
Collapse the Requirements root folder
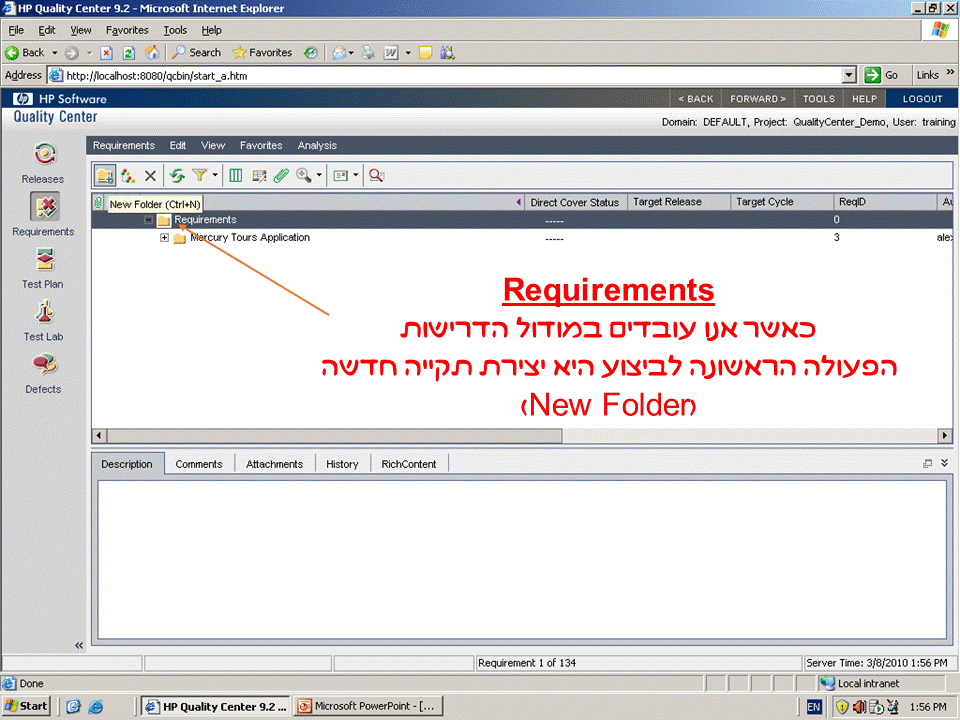point(148,219)
